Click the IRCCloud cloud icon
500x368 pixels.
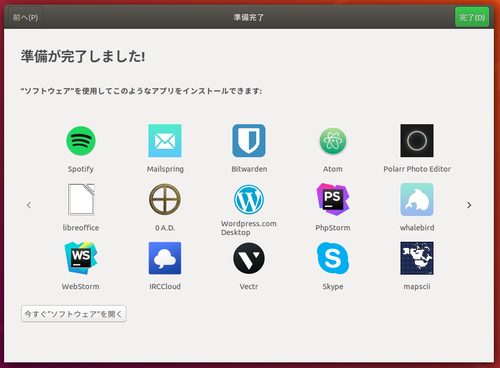coord(165,258)
